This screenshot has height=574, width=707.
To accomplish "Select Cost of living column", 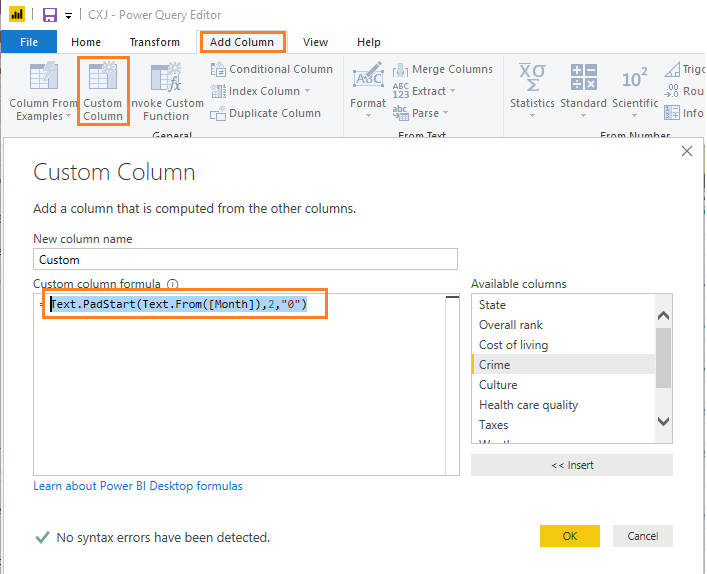I will (x=563, y=345).
